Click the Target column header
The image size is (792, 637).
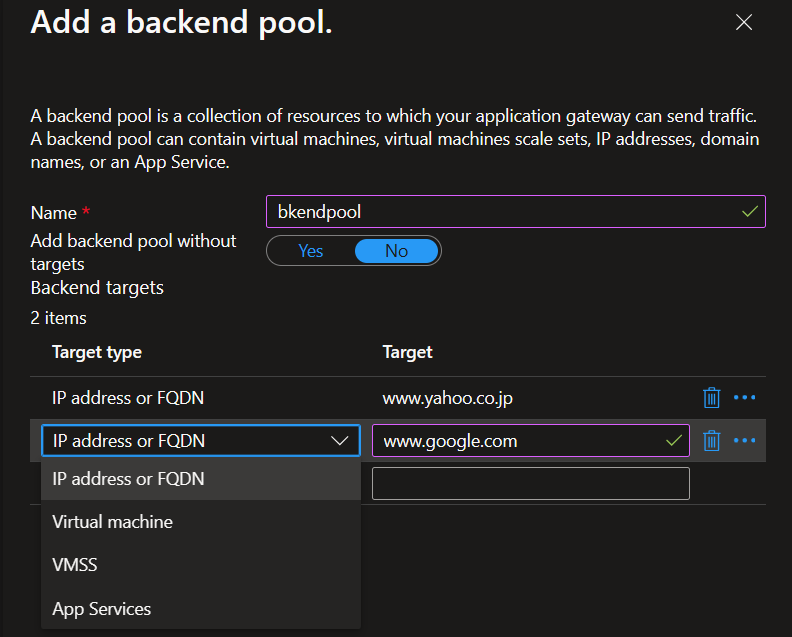point(408,352)
